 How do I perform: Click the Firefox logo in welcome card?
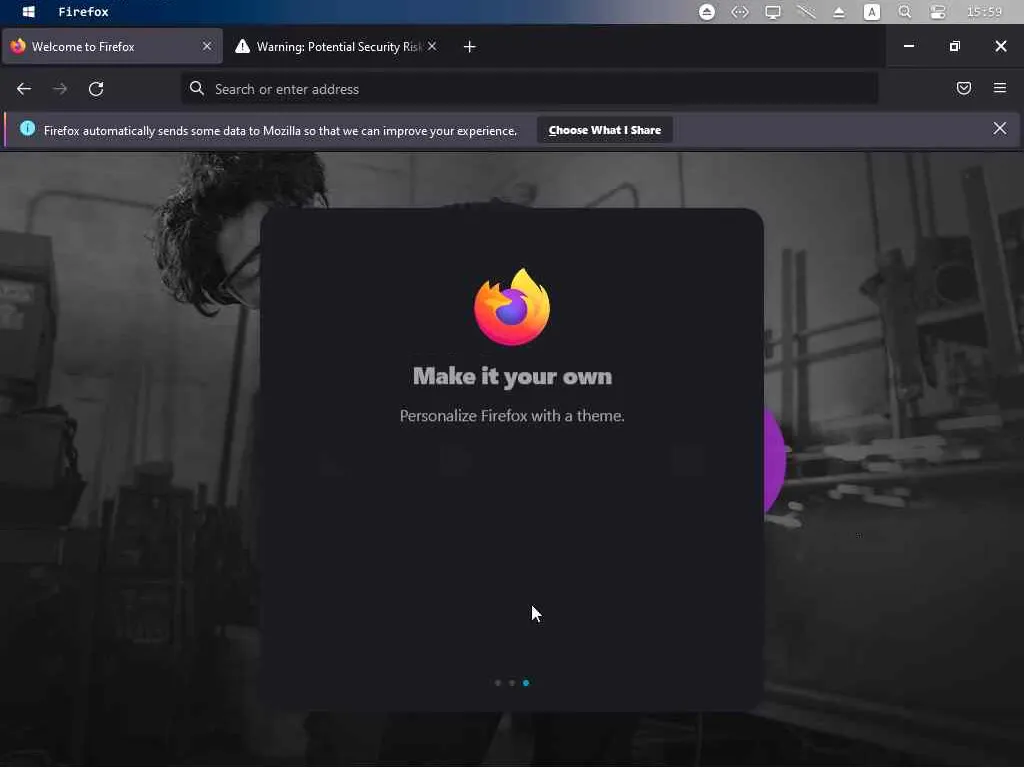click(512, 306)
